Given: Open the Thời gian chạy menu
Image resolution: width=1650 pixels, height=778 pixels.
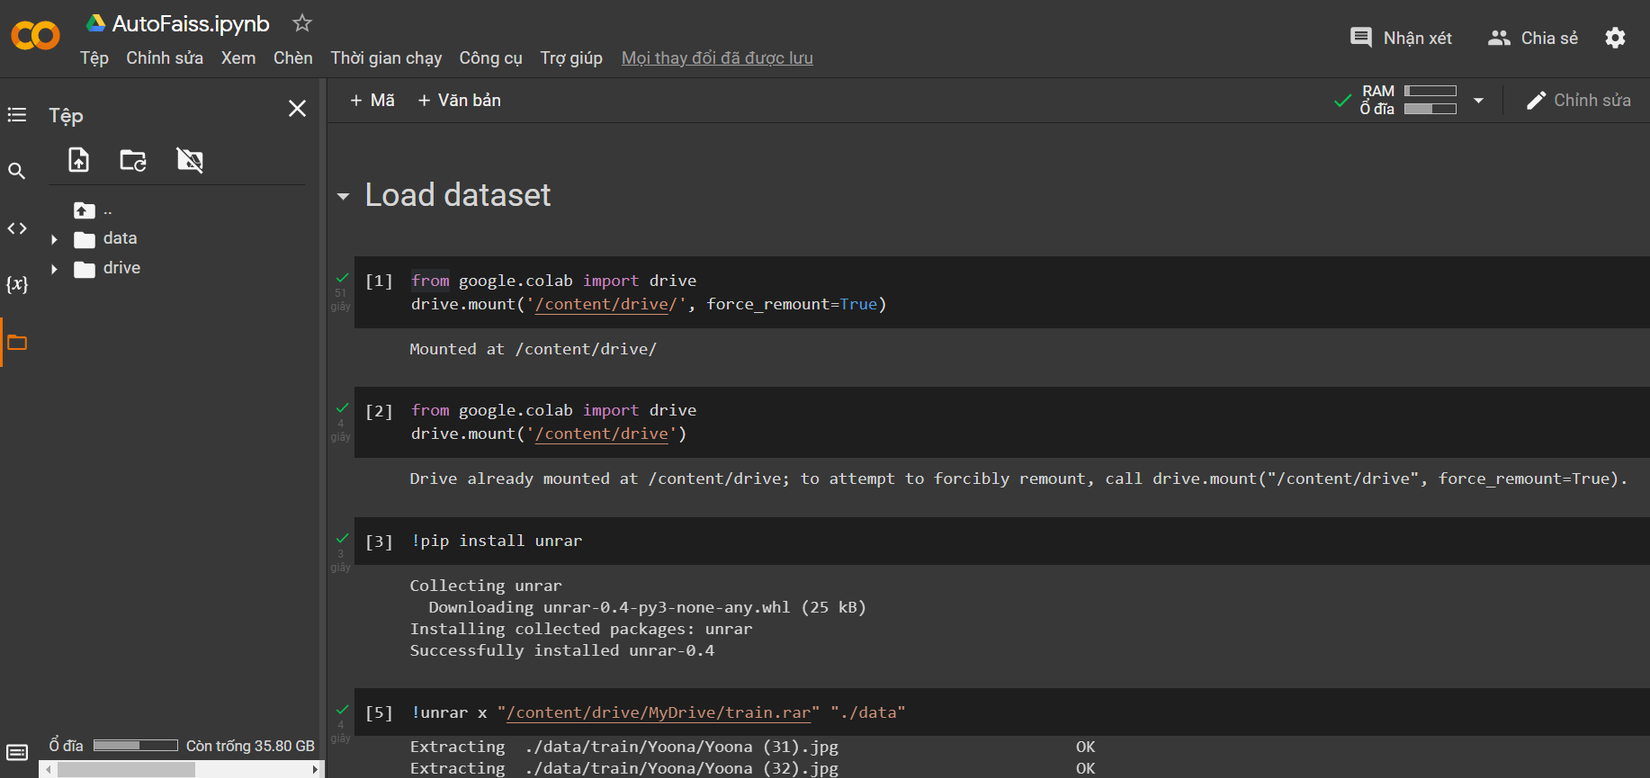Looking at the screenshot, I should (x=386, y=58).
